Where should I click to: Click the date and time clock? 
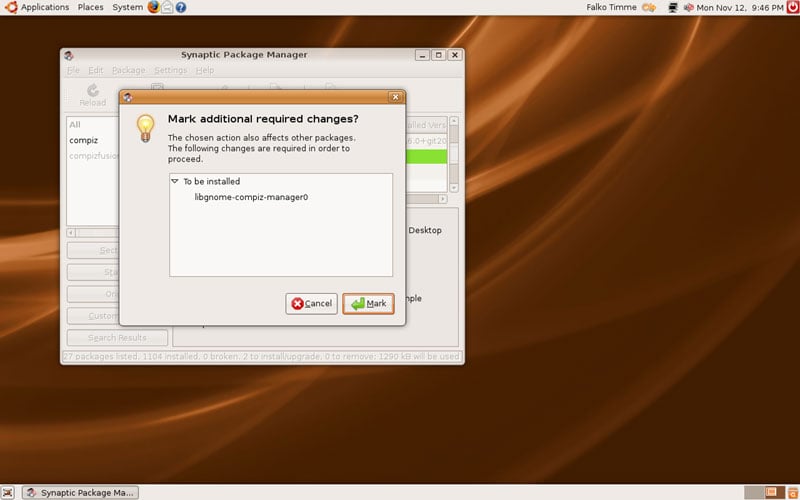click(x=740, y=7)
